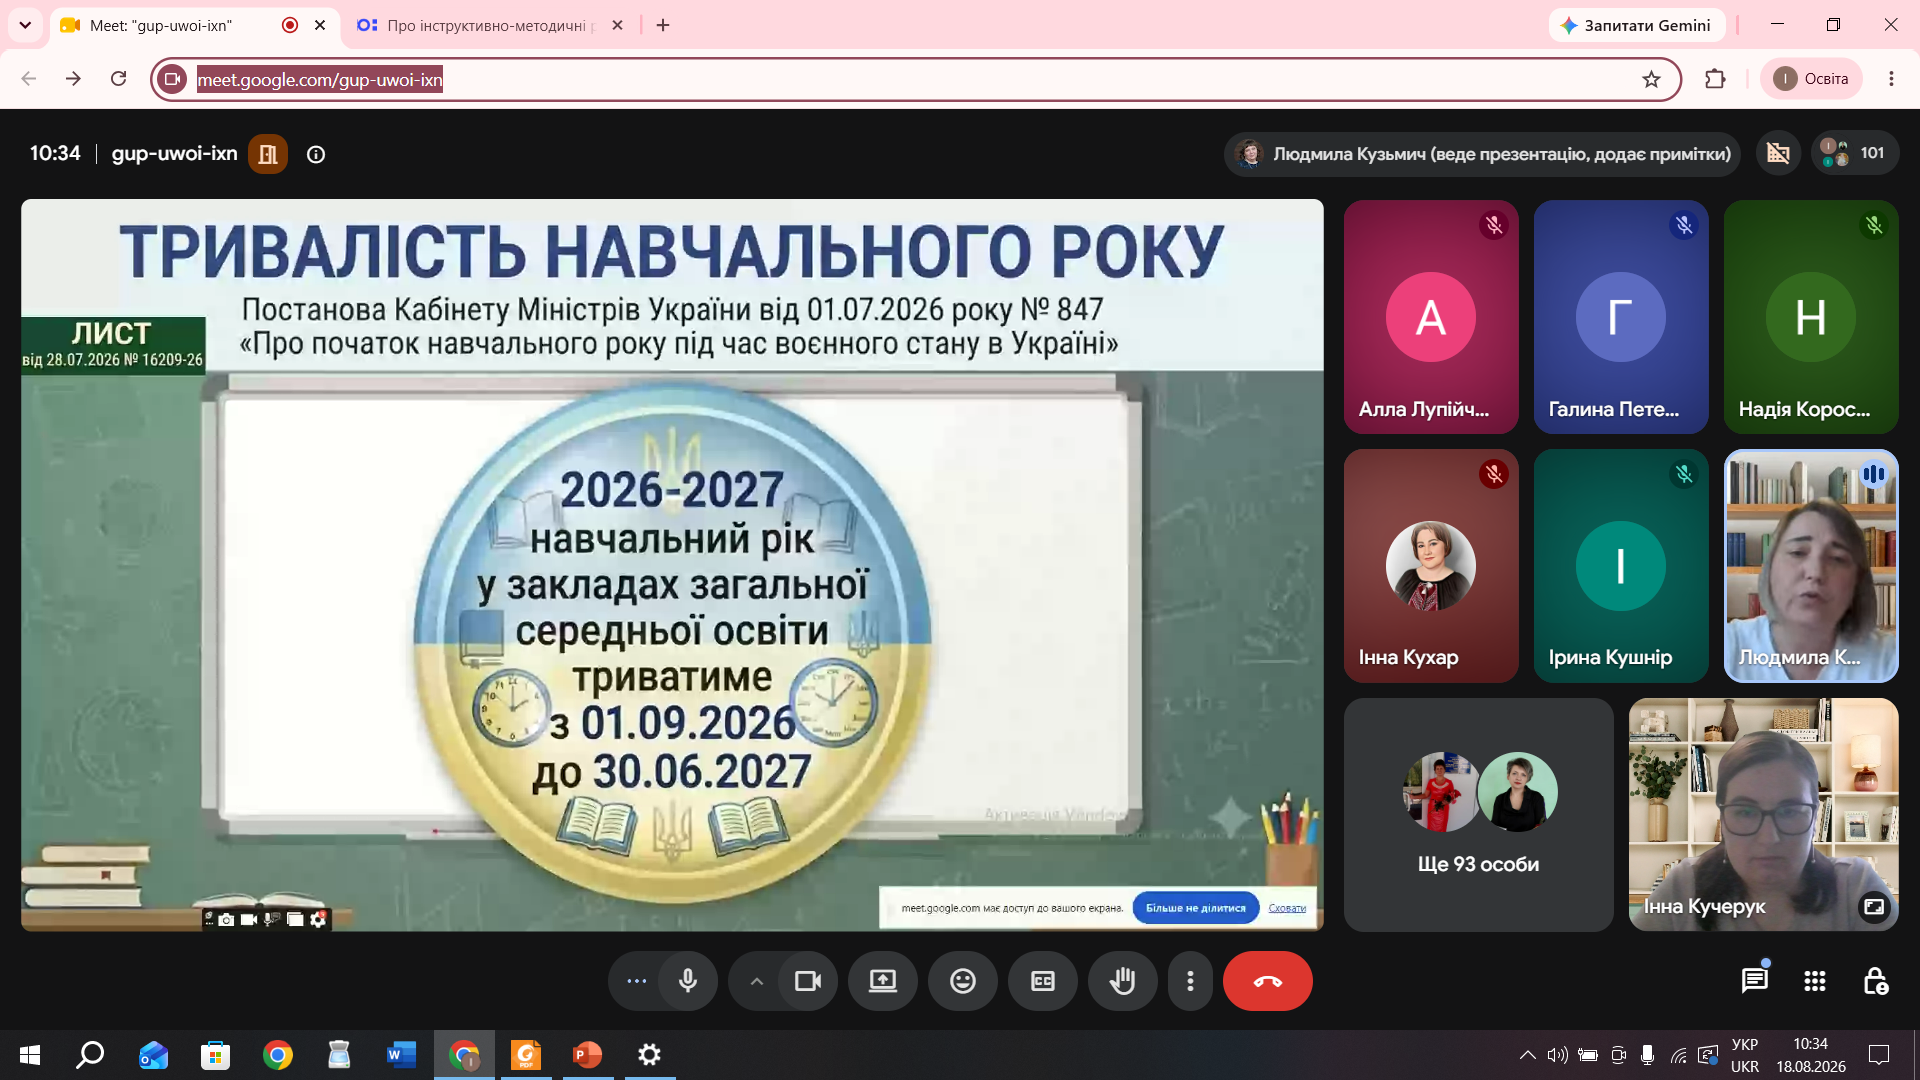Click 'Більше не ділитися' button

click(1196, 908)
